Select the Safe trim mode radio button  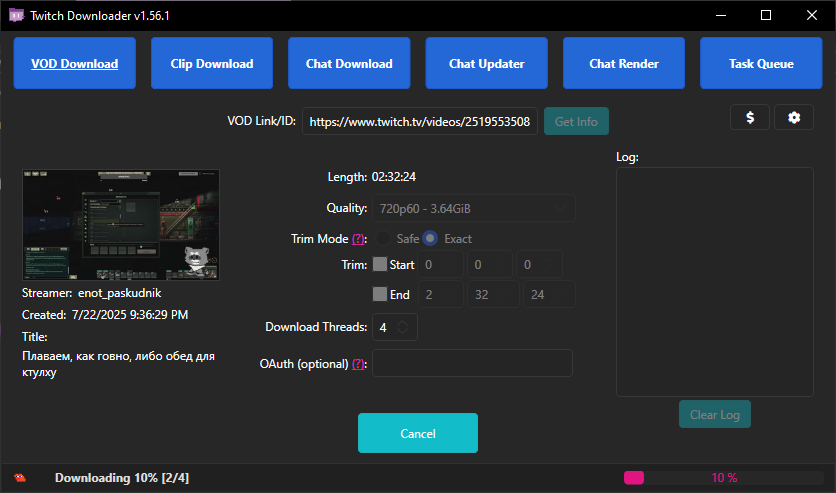(x=383, y=238)
